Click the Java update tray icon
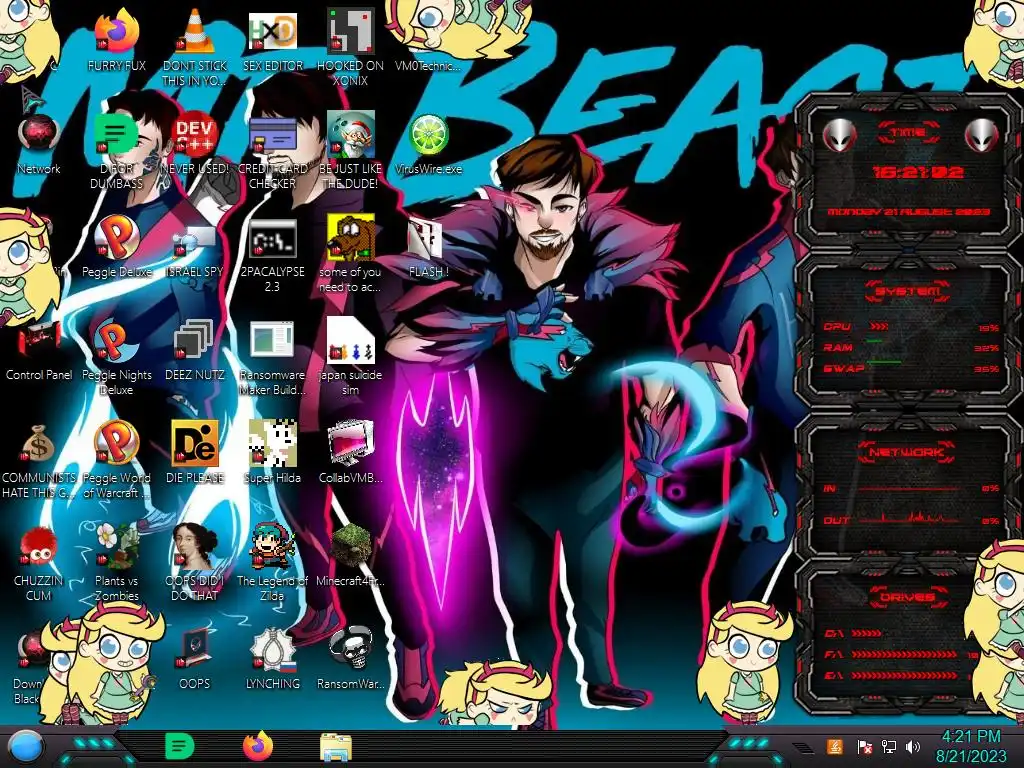 [x=835, y=746]
